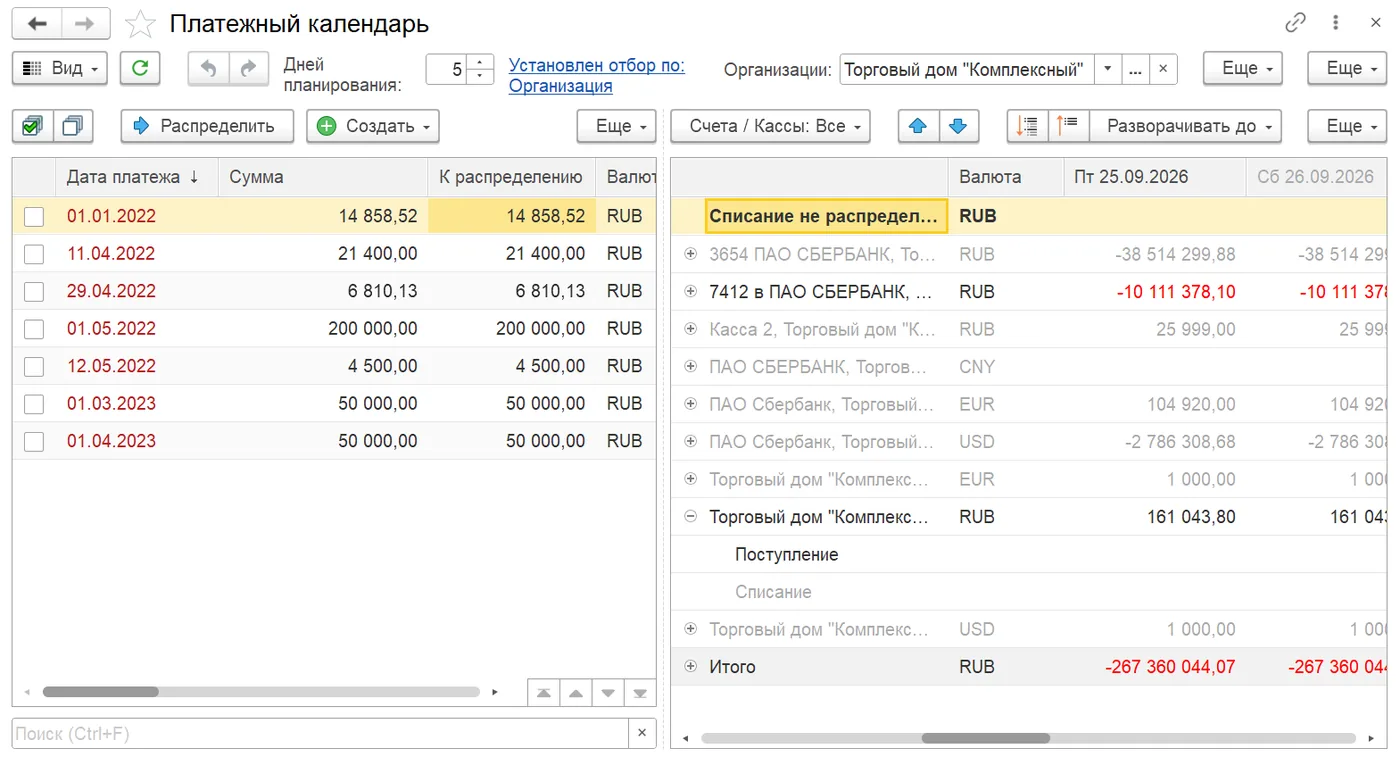Tick the checkbox for payment dated 29.04.2022
The image size is (1400, 757).
[34, 291]
